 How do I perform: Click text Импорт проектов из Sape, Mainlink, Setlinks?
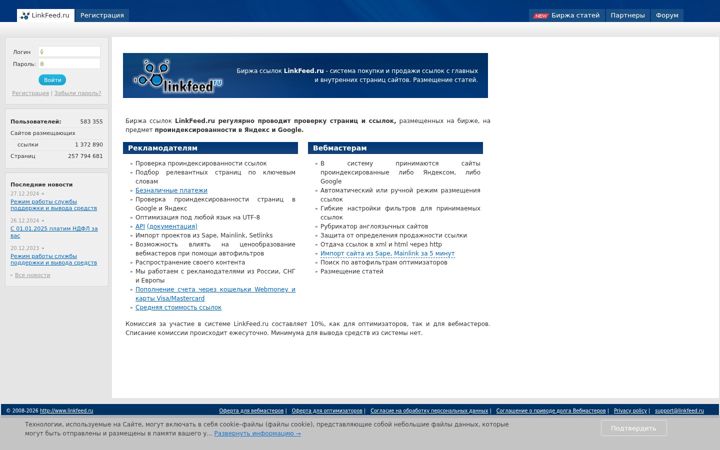tap(204, 236)
